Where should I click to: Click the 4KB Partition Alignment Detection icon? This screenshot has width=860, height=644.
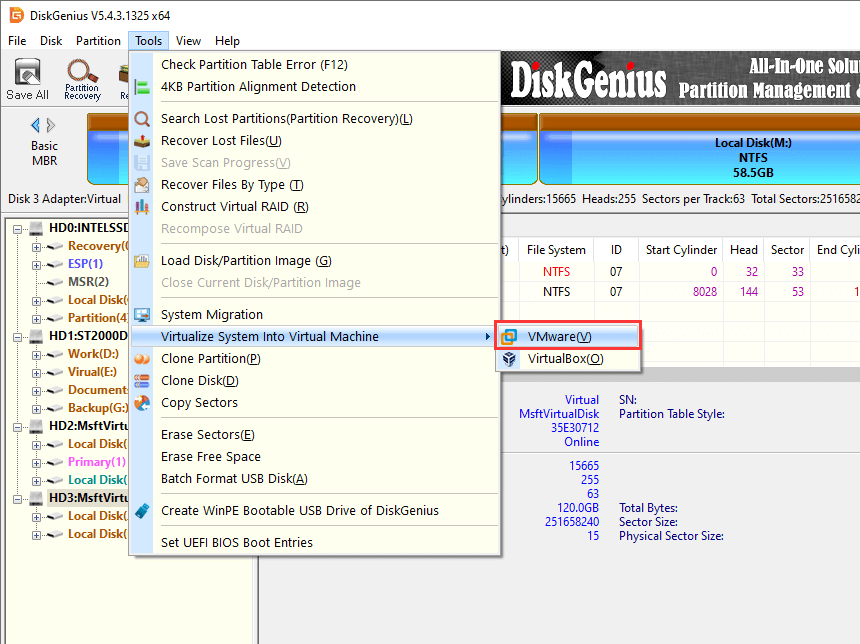tap(142, 87)
